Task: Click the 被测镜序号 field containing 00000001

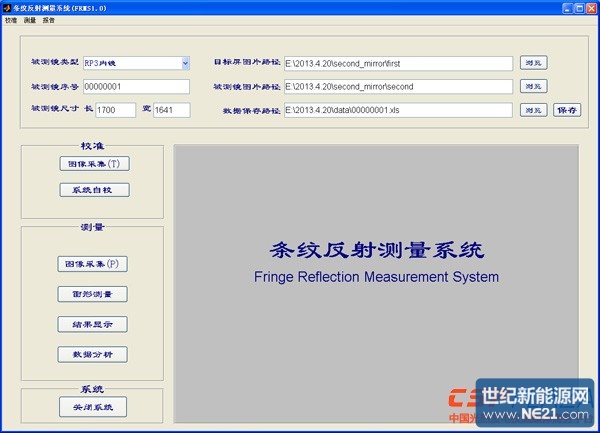Action: 135,87
